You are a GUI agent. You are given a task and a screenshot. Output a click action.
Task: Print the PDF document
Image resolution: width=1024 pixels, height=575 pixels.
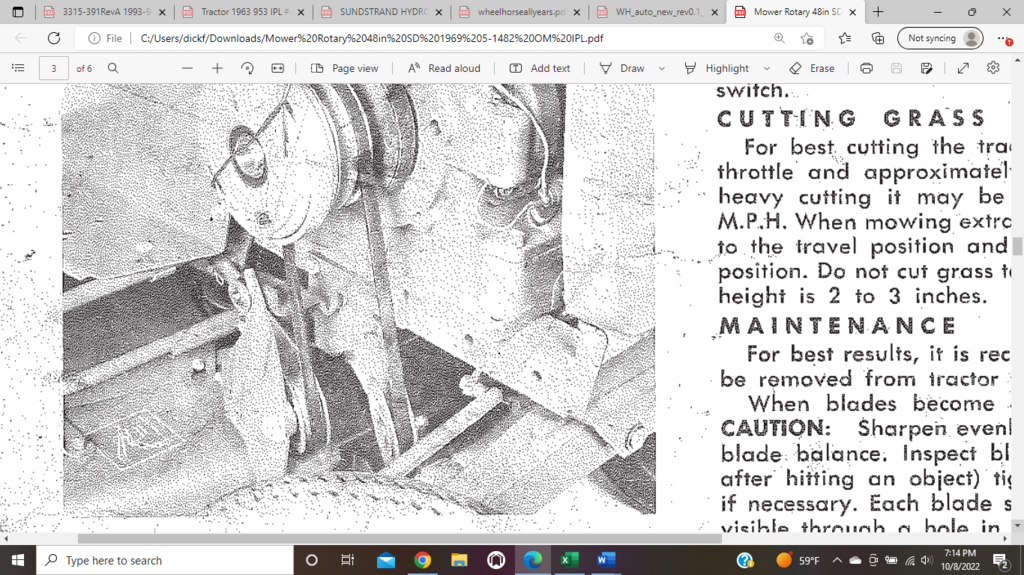pyautogui.click(x=866, y=68)
